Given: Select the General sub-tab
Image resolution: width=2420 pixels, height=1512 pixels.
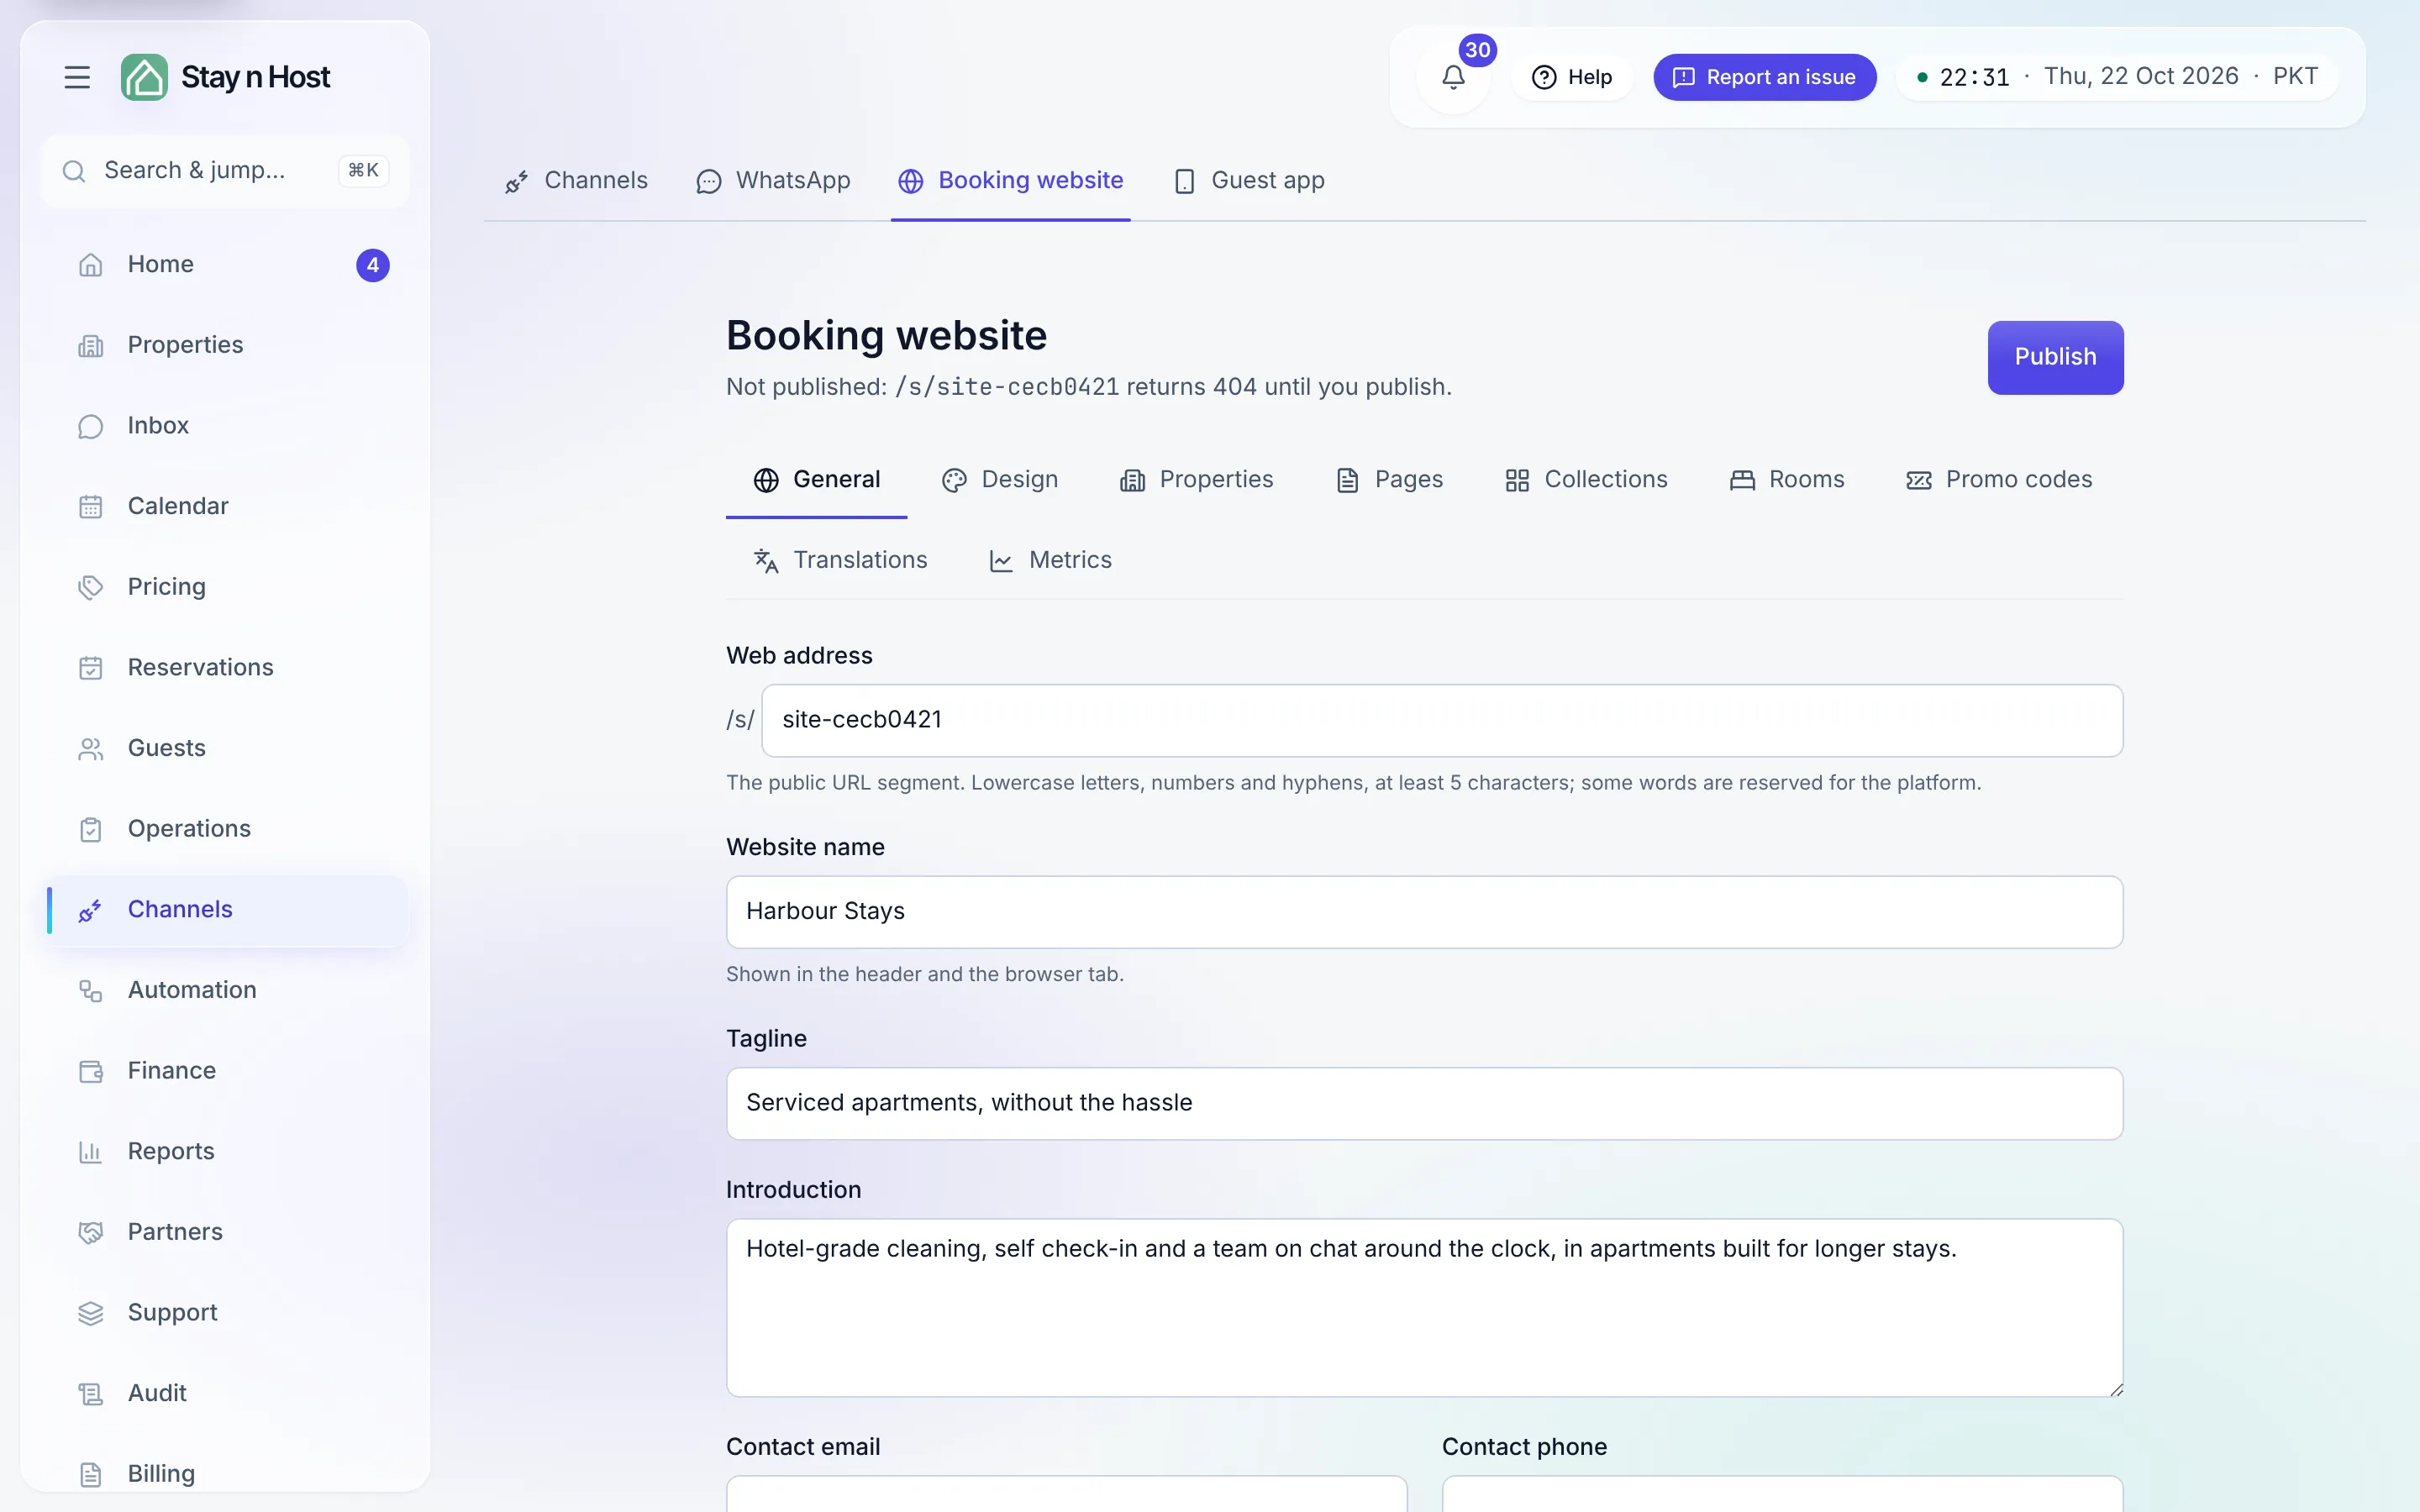Looking at the screenshot, I should tap(816, 480).
